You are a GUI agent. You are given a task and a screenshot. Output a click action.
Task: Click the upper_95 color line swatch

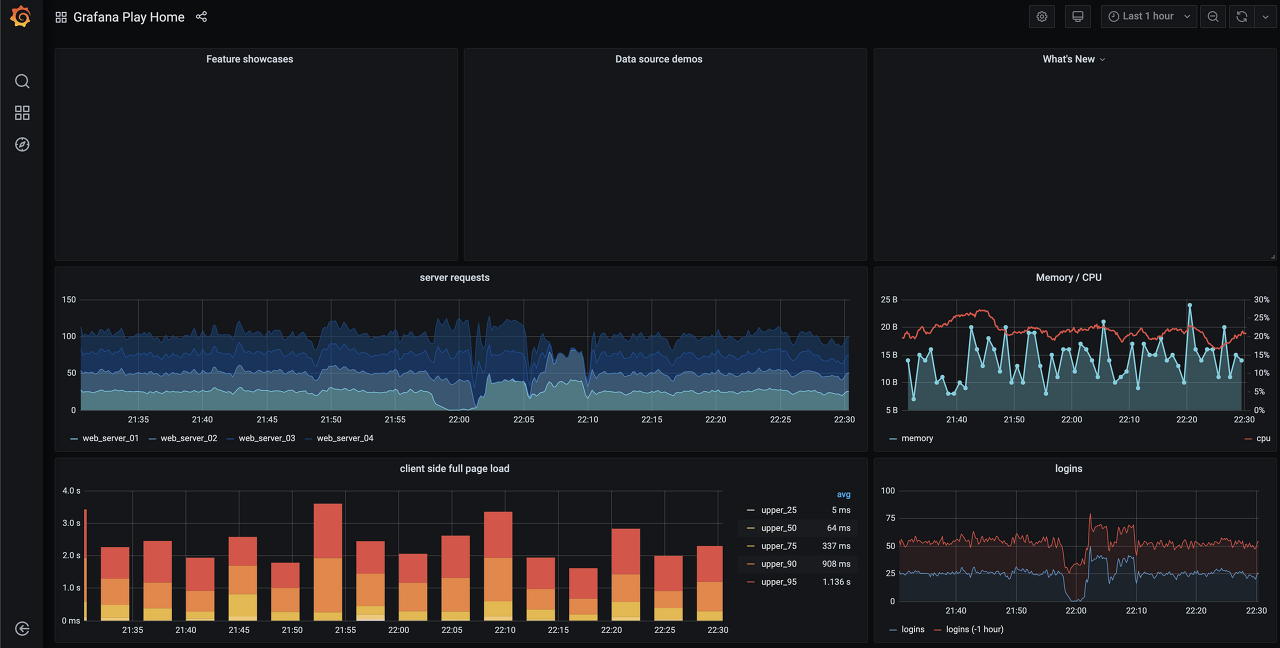pyautogui.click(x=751, y=582)
